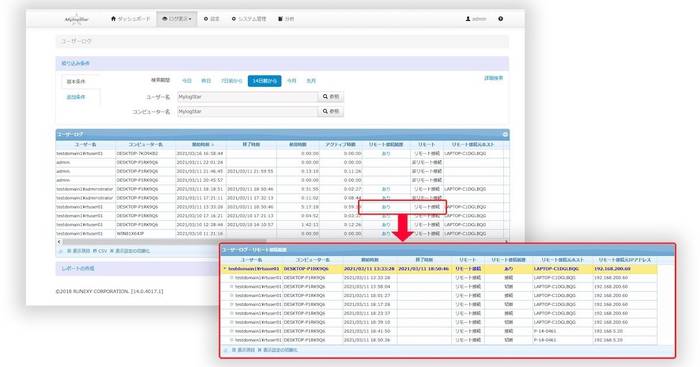Screen dimensions: 700x367
Task: Set search period to 昨日
Action: pyautogui.click(x=206, y=81)
